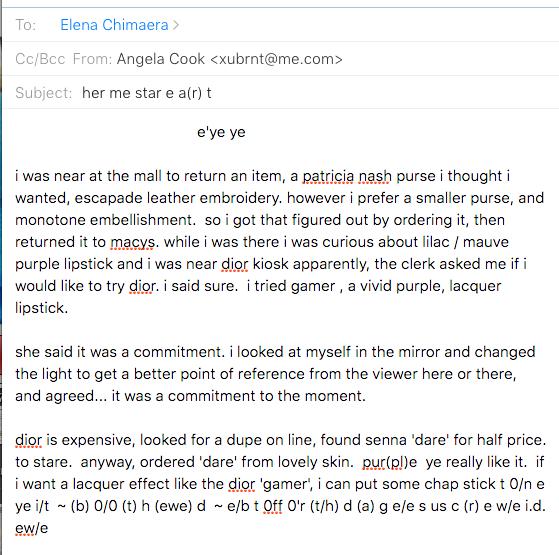The image size is (559, 555).
Task: Click the Subject: label
Action: click(44, 93)
